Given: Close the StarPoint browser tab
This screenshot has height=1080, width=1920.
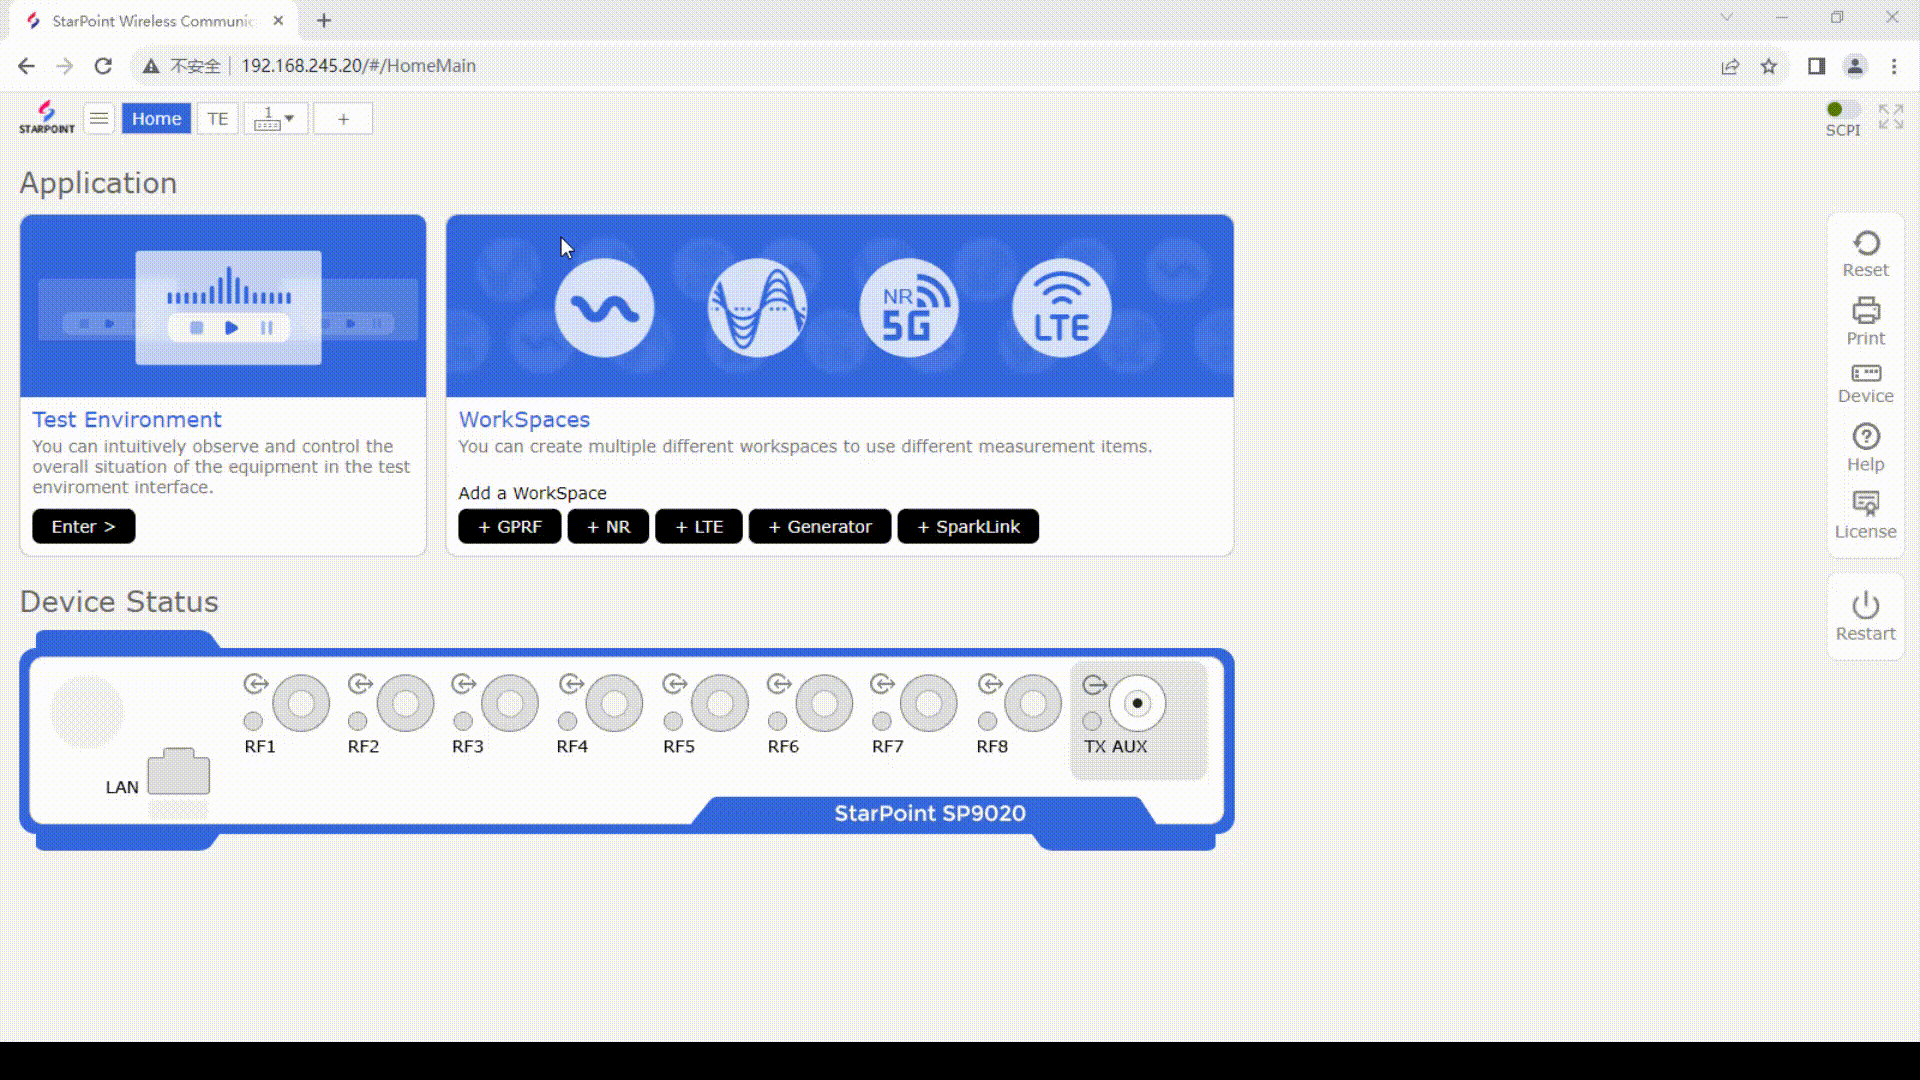Looking at the screenshot, I should (278, 20).
